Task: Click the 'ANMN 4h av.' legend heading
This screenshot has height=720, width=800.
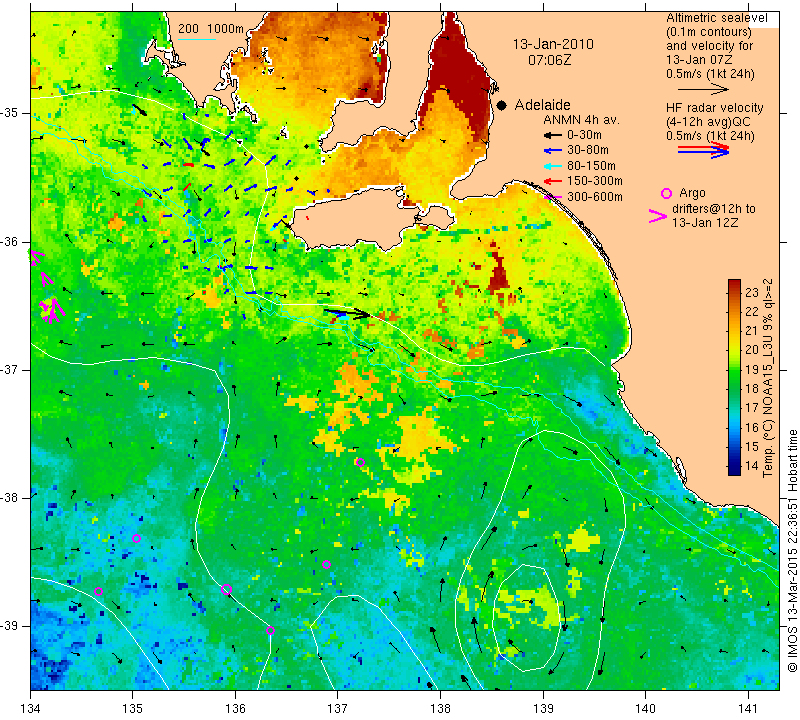Action: [x=581, y=120]
